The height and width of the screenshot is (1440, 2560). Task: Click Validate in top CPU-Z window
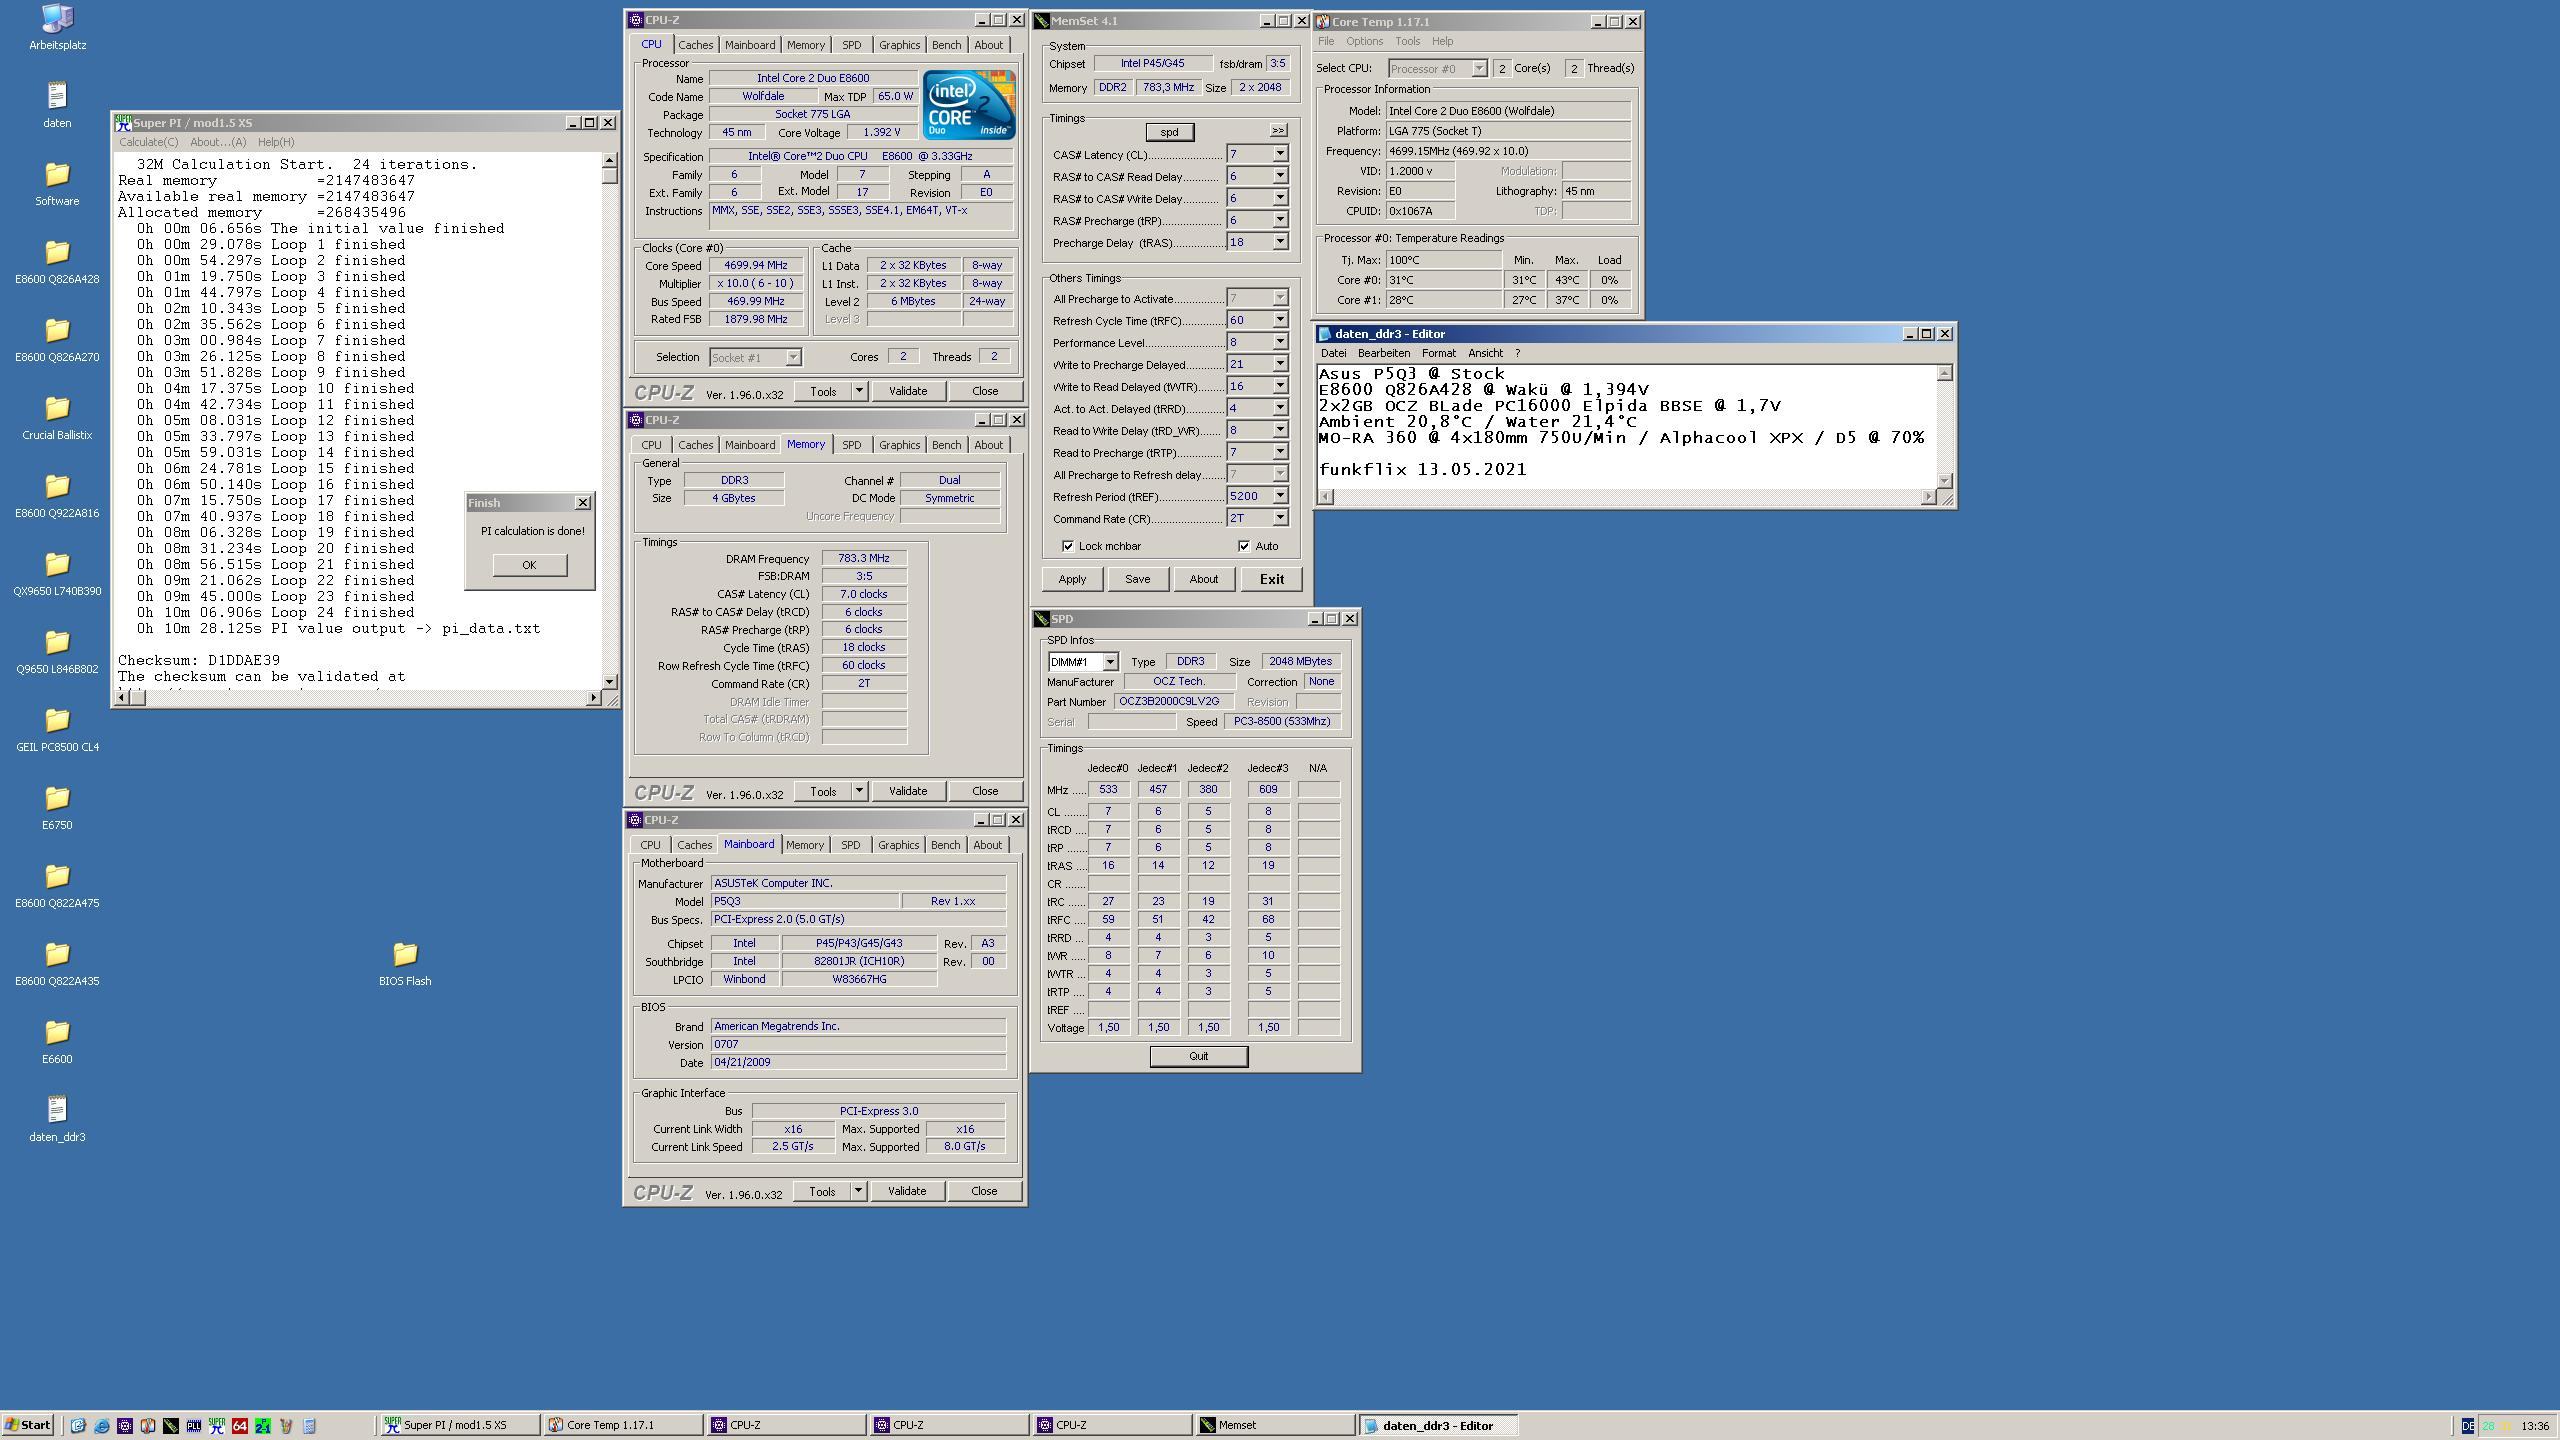908,391
